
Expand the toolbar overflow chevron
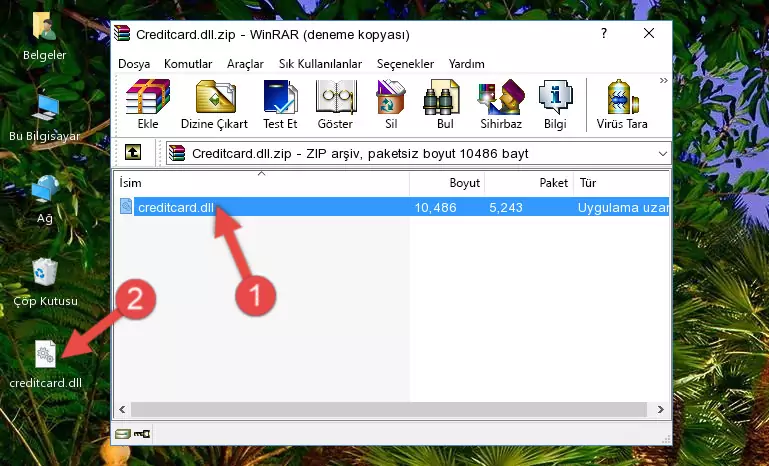pos(664,80)
